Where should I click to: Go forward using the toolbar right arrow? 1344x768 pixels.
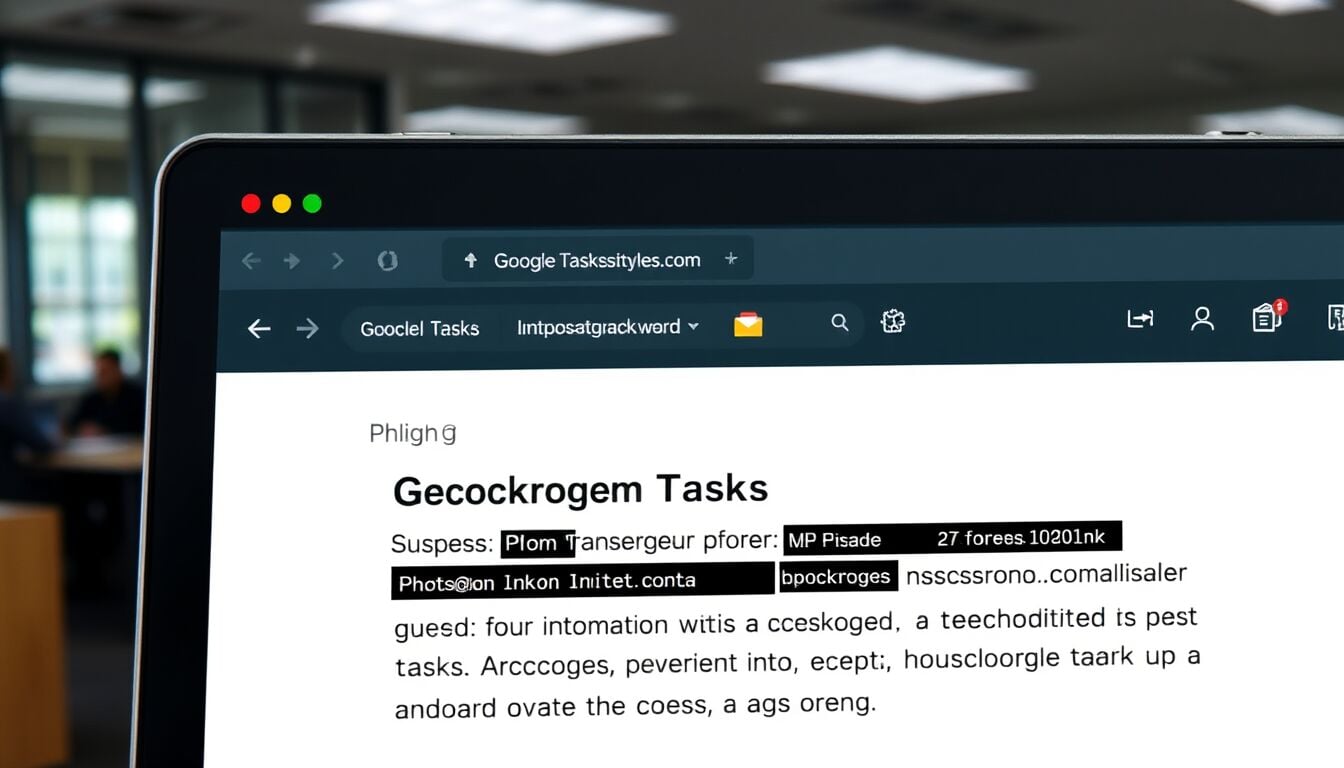click(x=307, y=328)
